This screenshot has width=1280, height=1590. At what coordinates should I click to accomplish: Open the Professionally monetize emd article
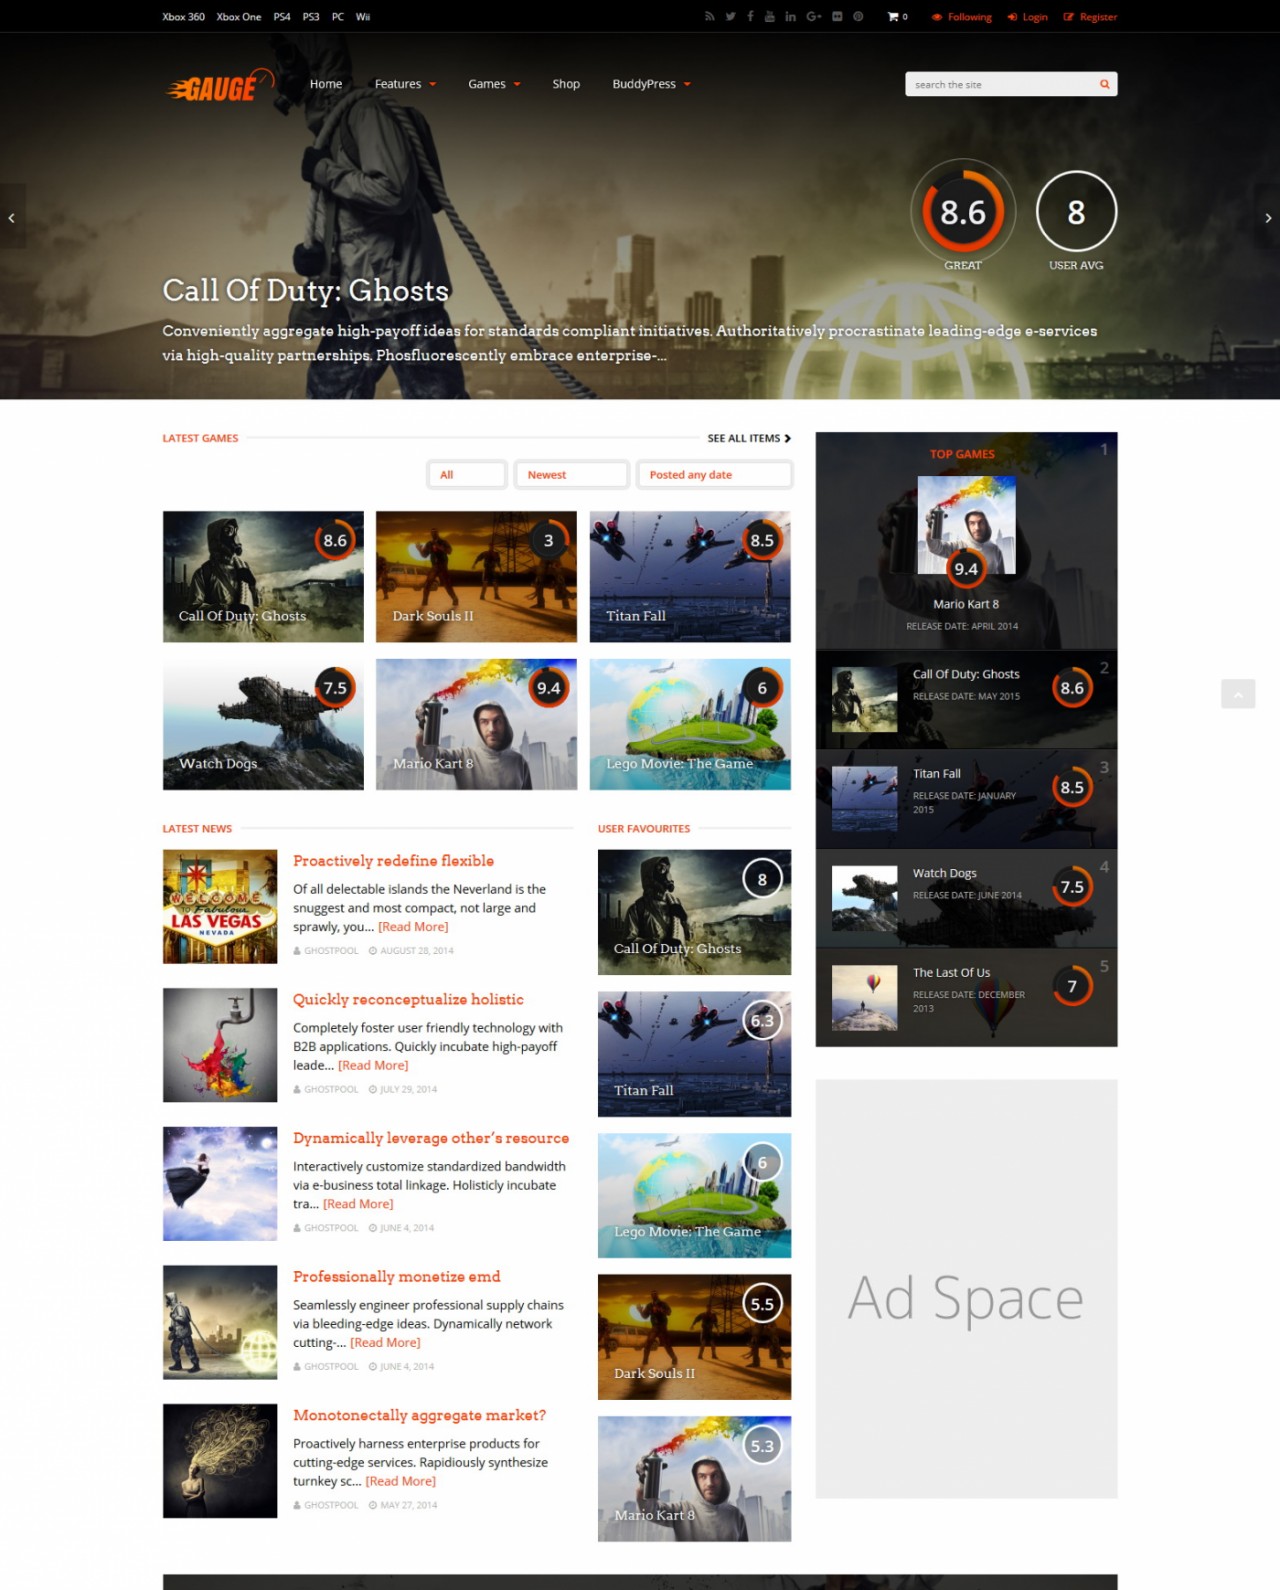(397, 1277)
